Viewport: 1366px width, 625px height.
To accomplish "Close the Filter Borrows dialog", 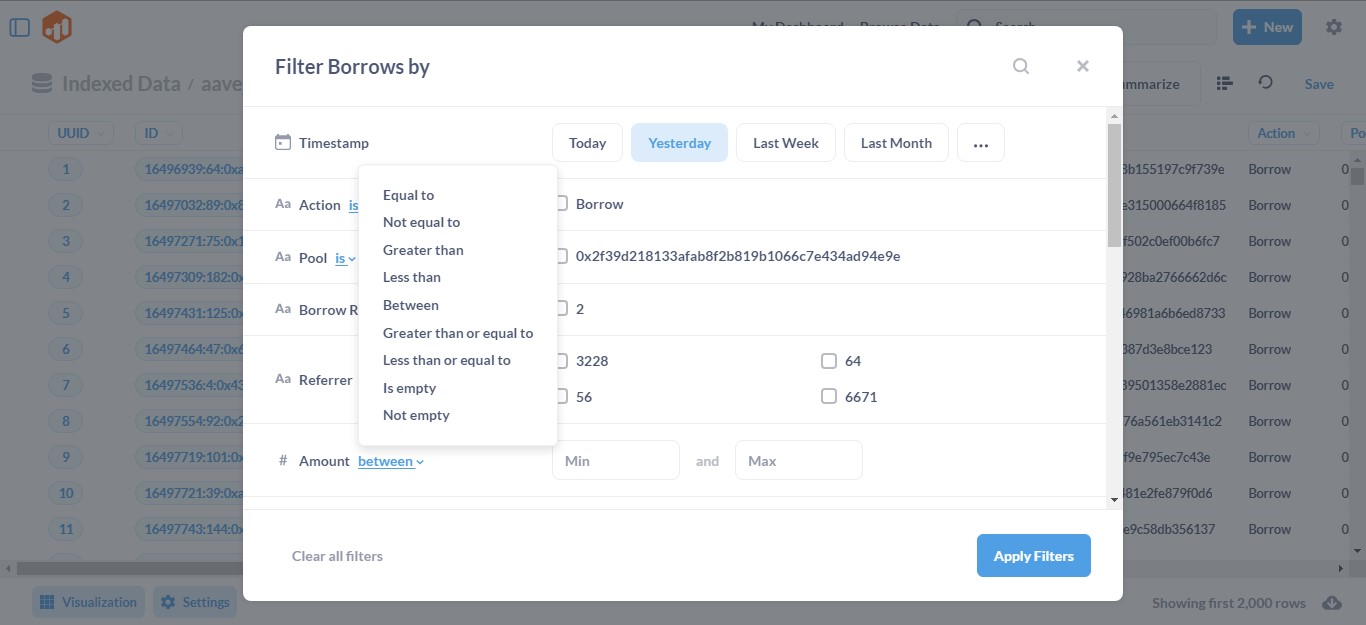I will point(1082,66).
